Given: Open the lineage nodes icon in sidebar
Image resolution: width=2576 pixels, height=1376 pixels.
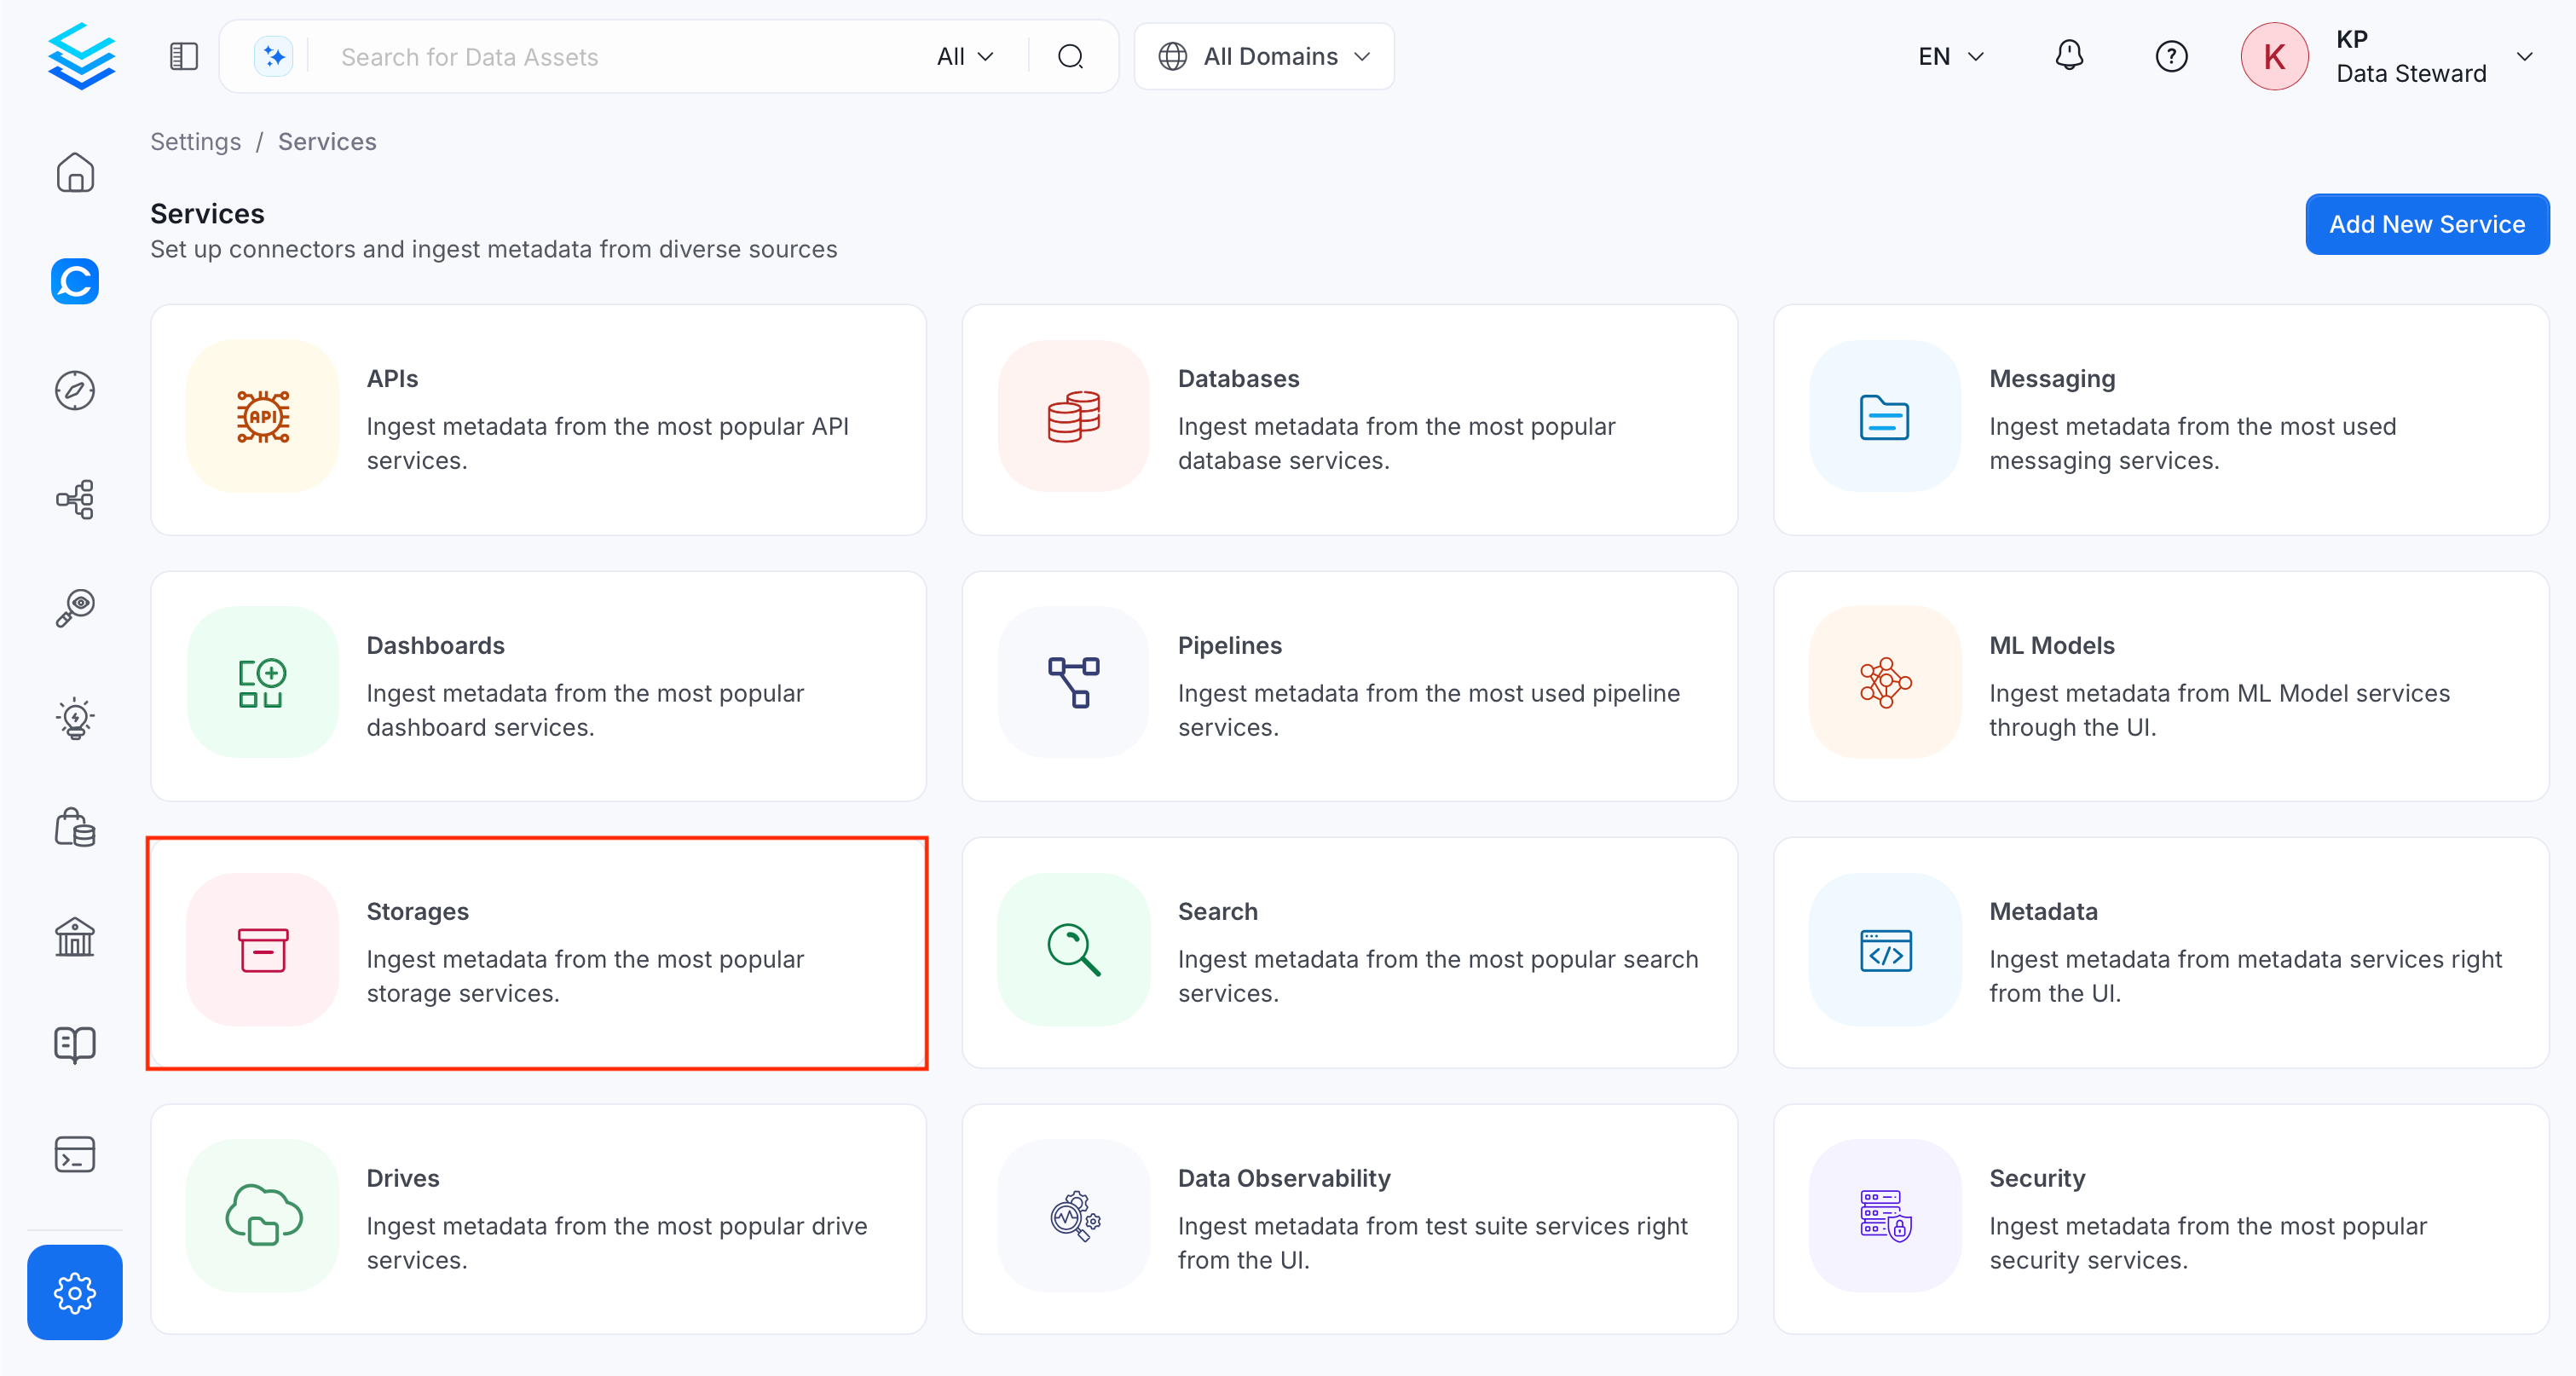Looking at the screenshot, I should [x=75, y=499].
